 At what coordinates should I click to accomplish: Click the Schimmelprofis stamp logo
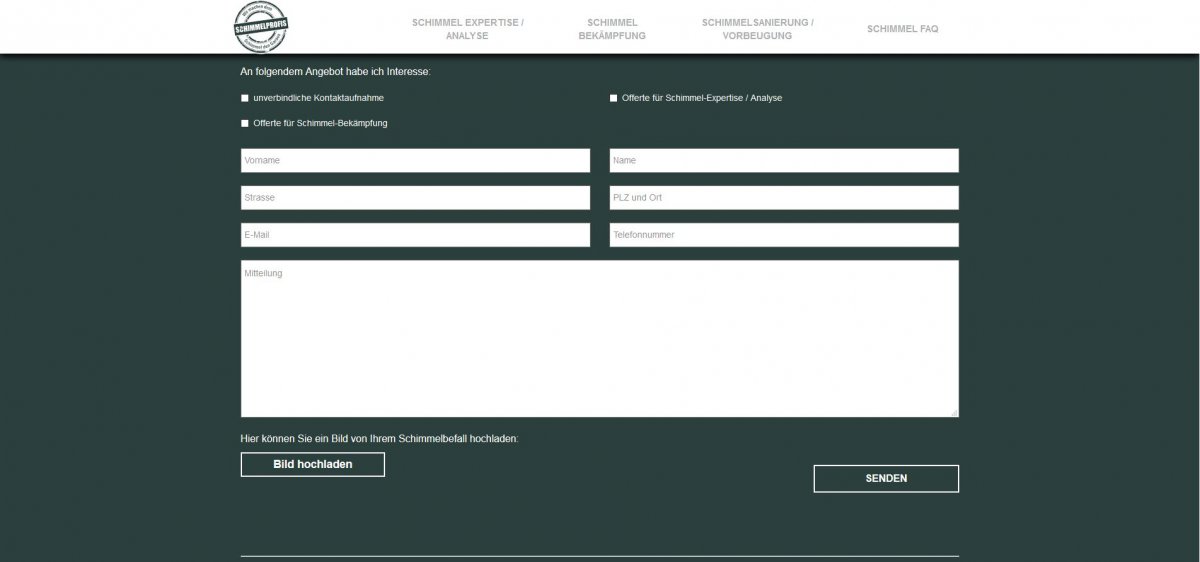[259, 27]
